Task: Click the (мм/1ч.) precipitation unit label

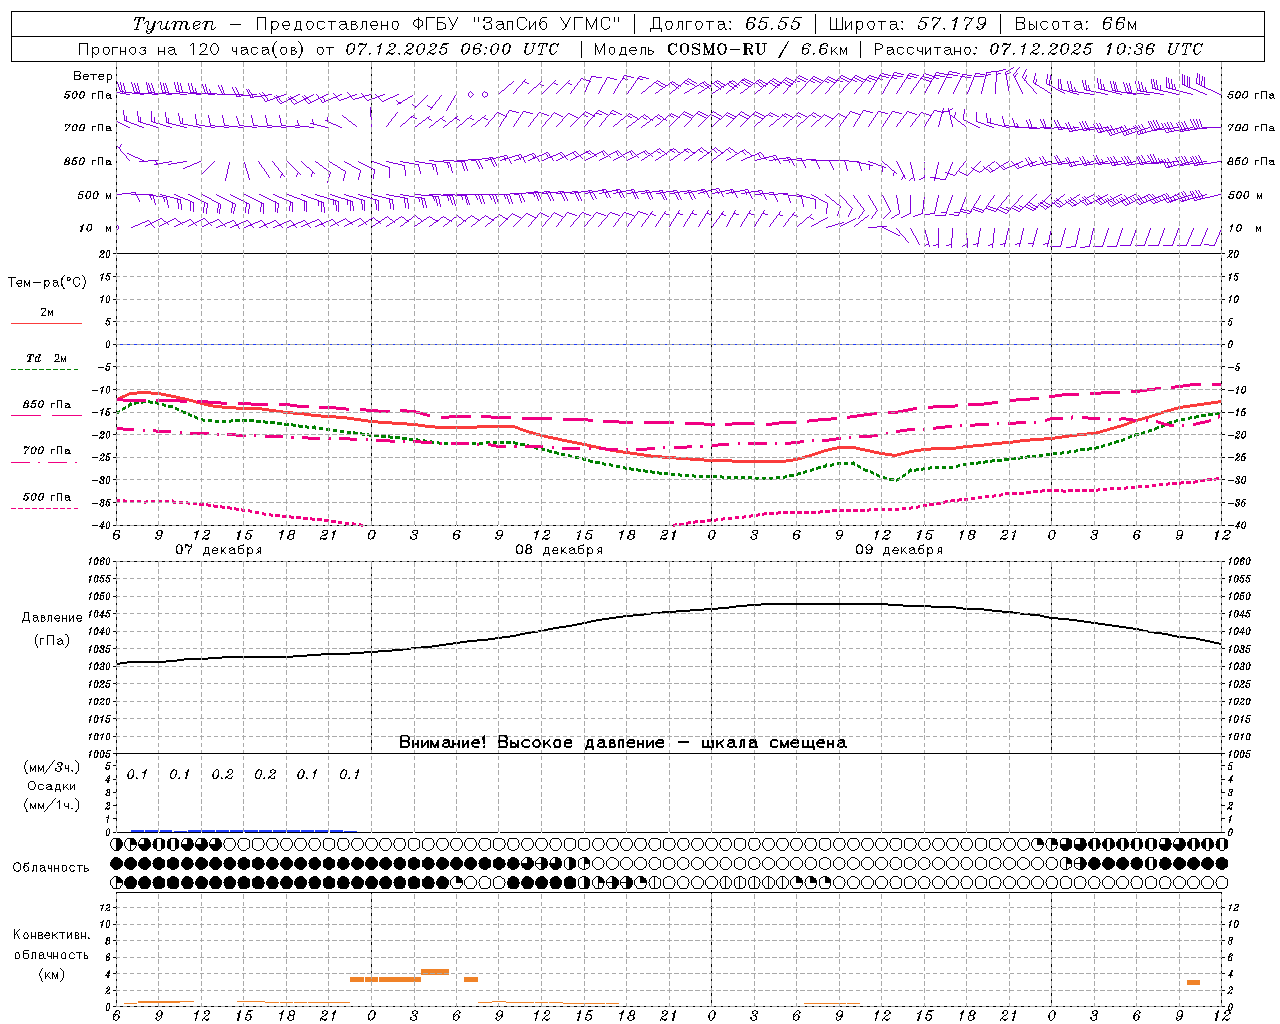Action: (52, 805)
